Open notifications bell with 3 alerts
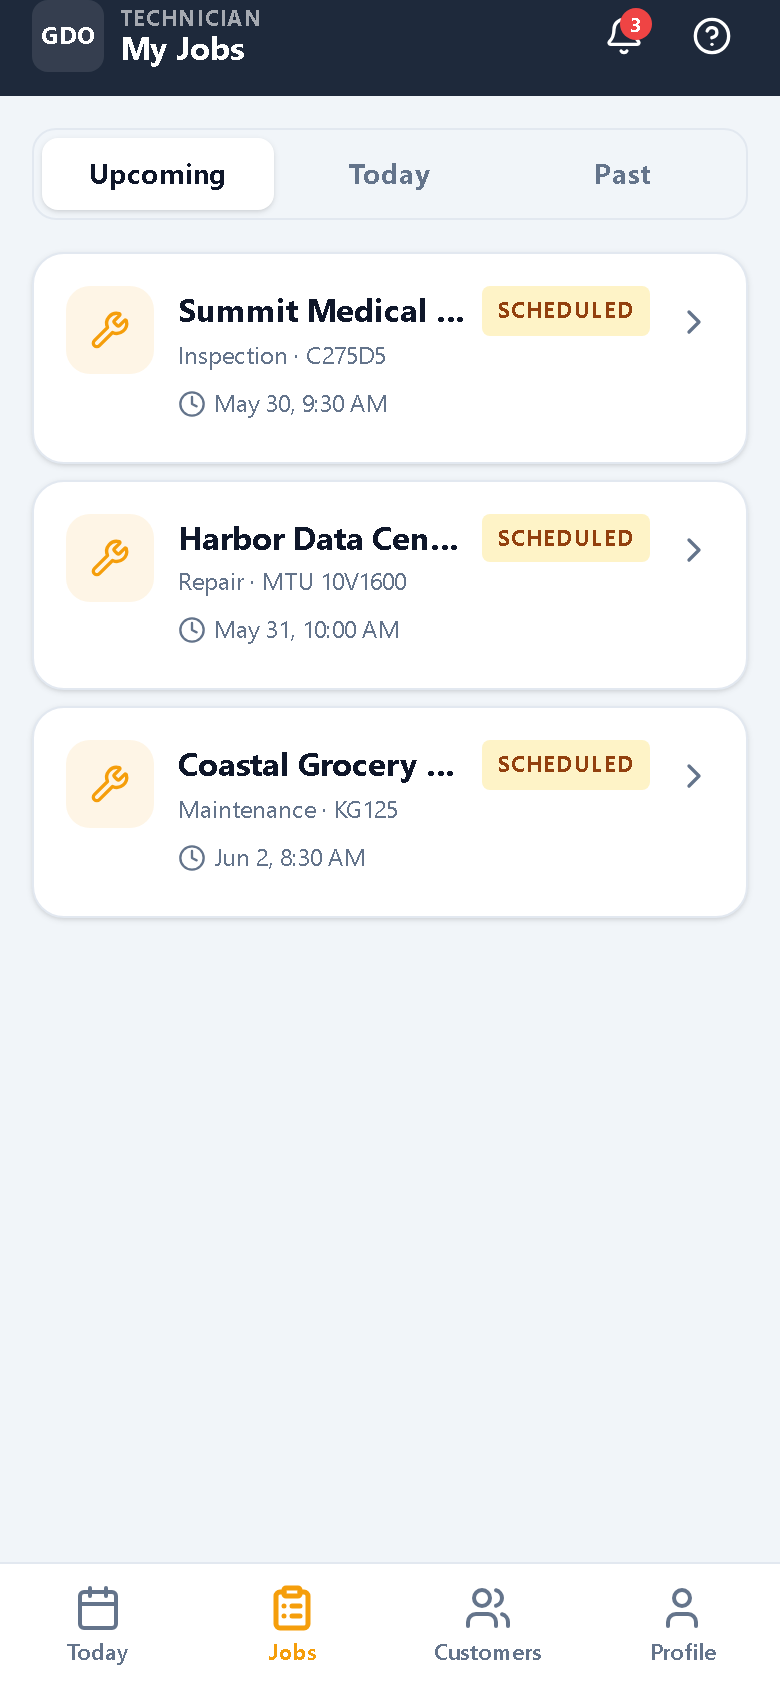The image size is (780, 1688). pos(625,36)
